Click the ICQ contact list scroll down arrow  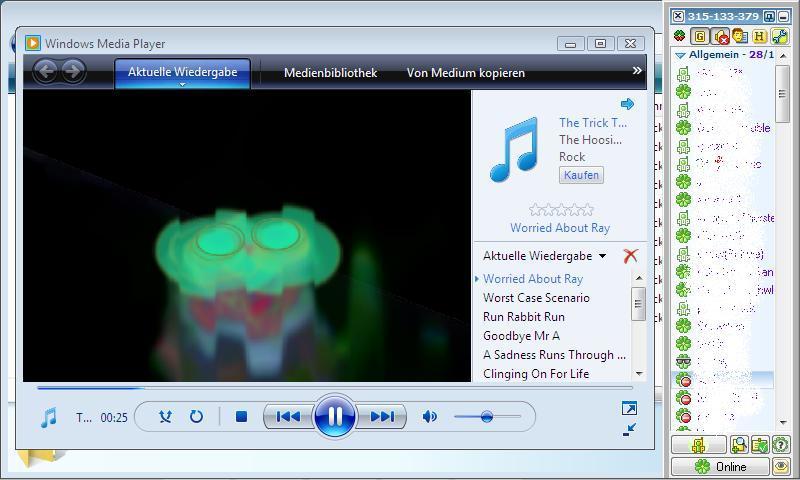[783, 422]
